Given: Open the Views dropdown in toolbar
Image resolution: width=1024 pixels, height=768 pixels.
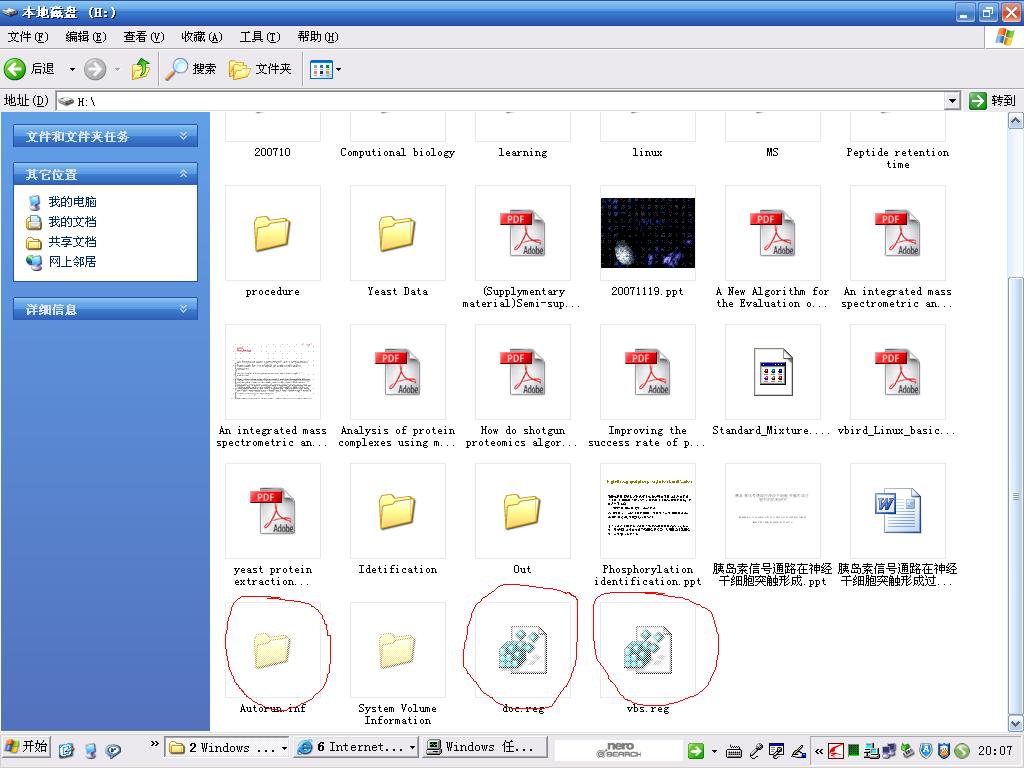Looking at the screenshot, I should 326,69.
